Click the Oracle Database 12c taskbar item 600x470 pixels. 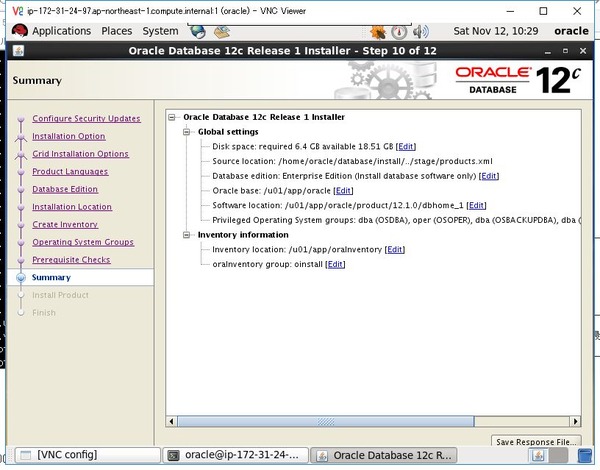(x=383, y=455)
